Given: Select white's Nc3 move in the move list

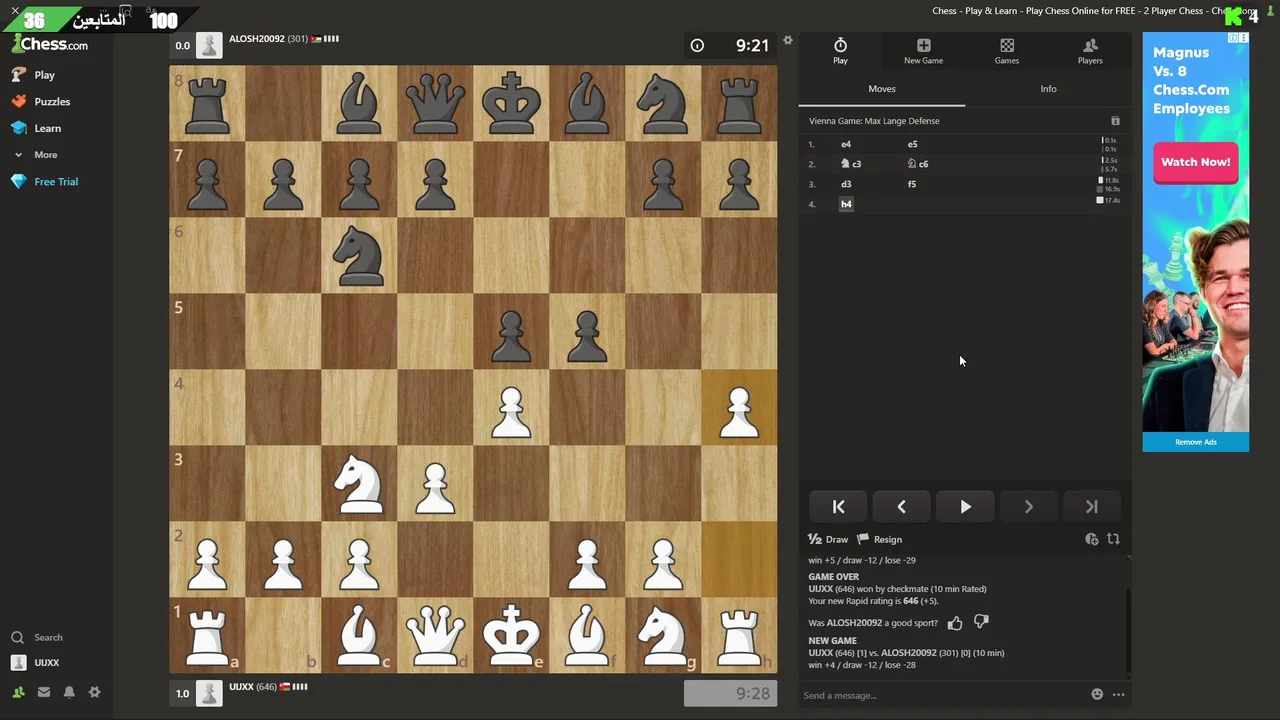Looking at the screenshot, I should [851, 164].
